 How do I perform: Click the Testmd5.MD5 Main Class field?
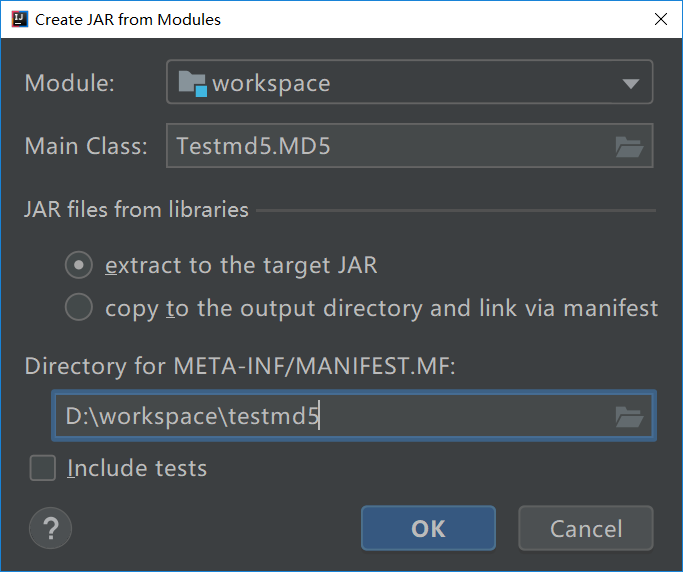[390, 146]
